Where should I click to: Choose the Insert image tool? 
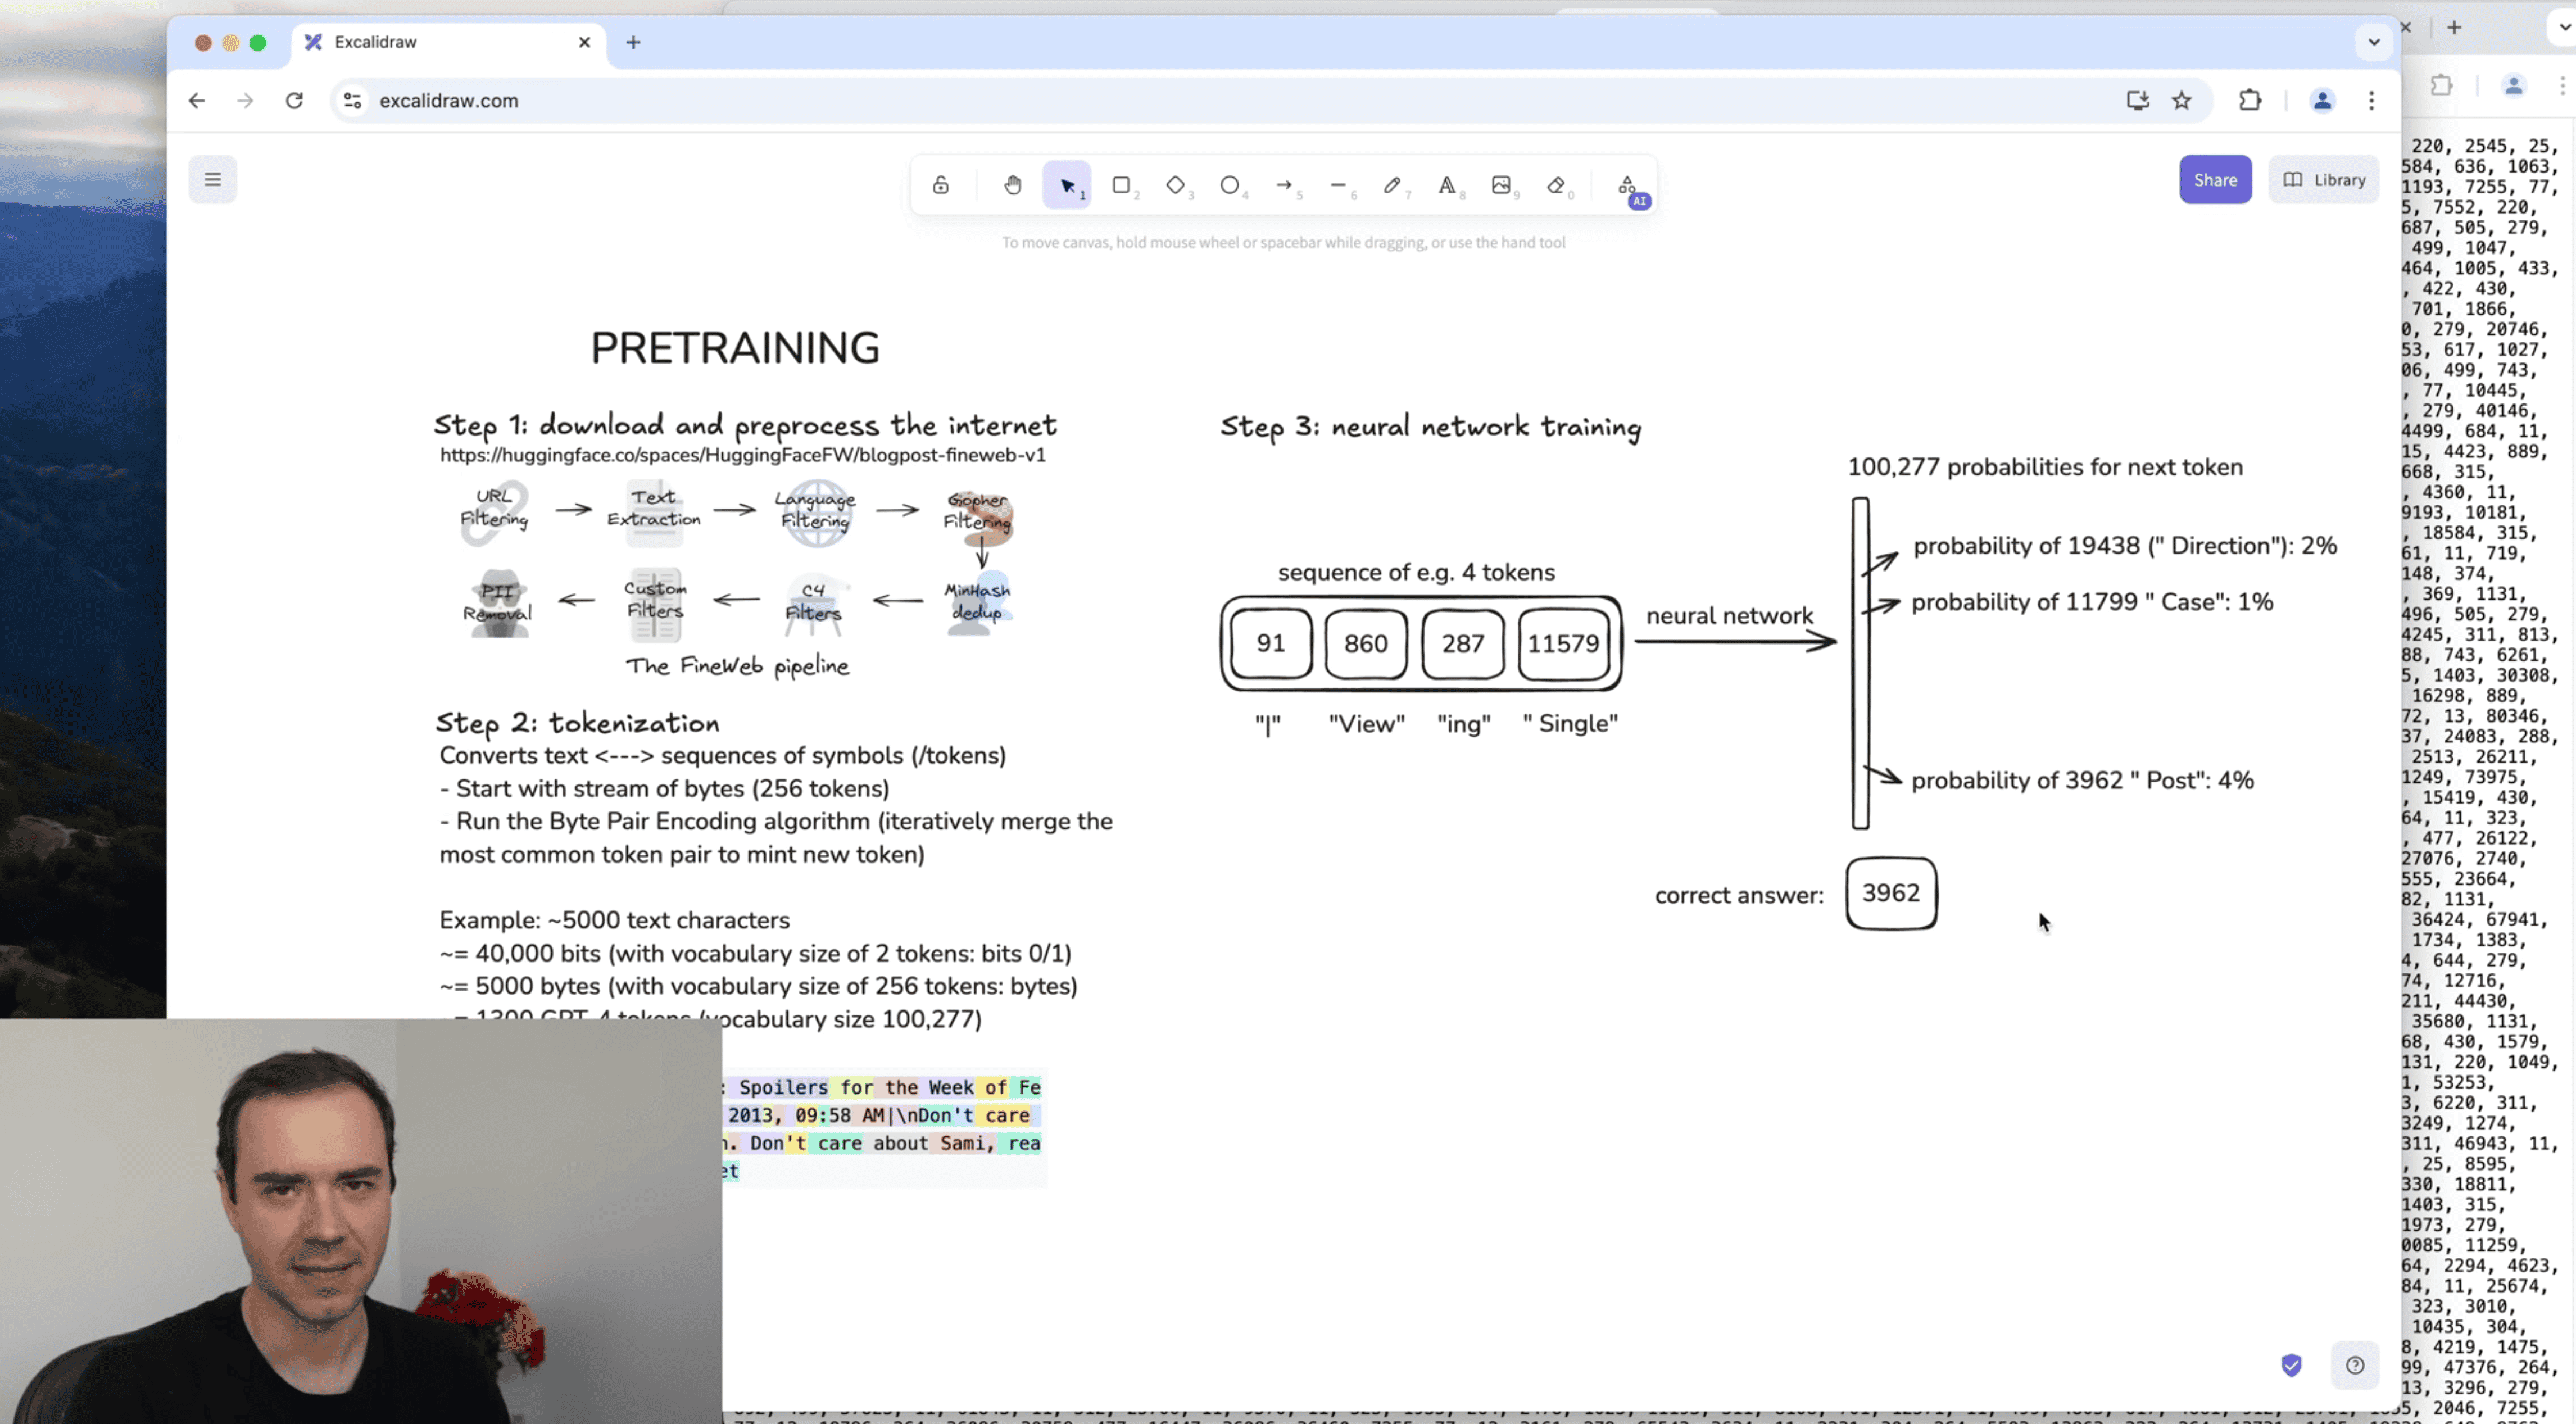[1501, 185]
